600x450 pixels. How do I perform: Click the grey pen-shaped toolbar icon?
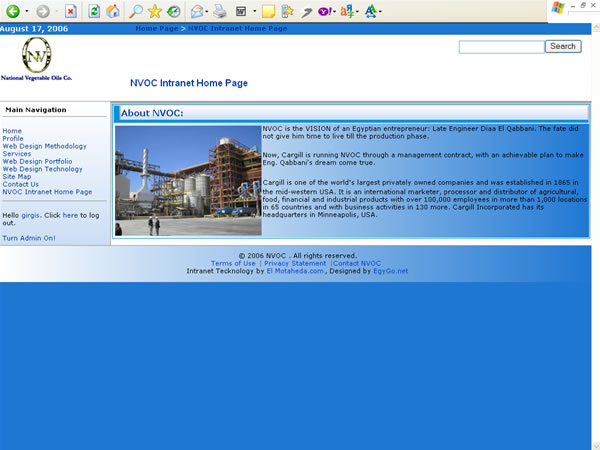pyautogui.click(x=306, y=12)
